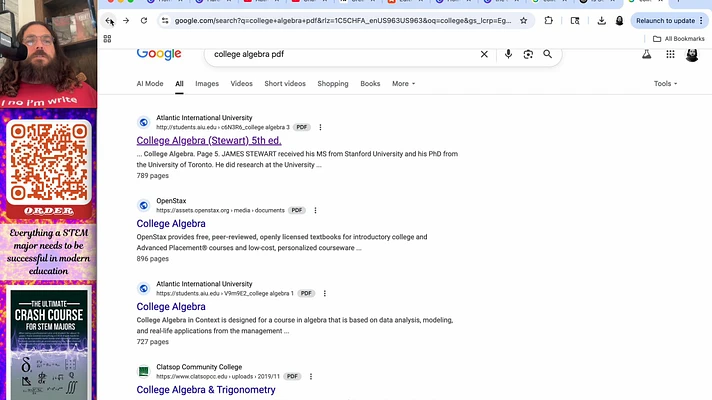Open Google account avatar
The height and width of the screenshot is (400, 712).
pos(692,54)
